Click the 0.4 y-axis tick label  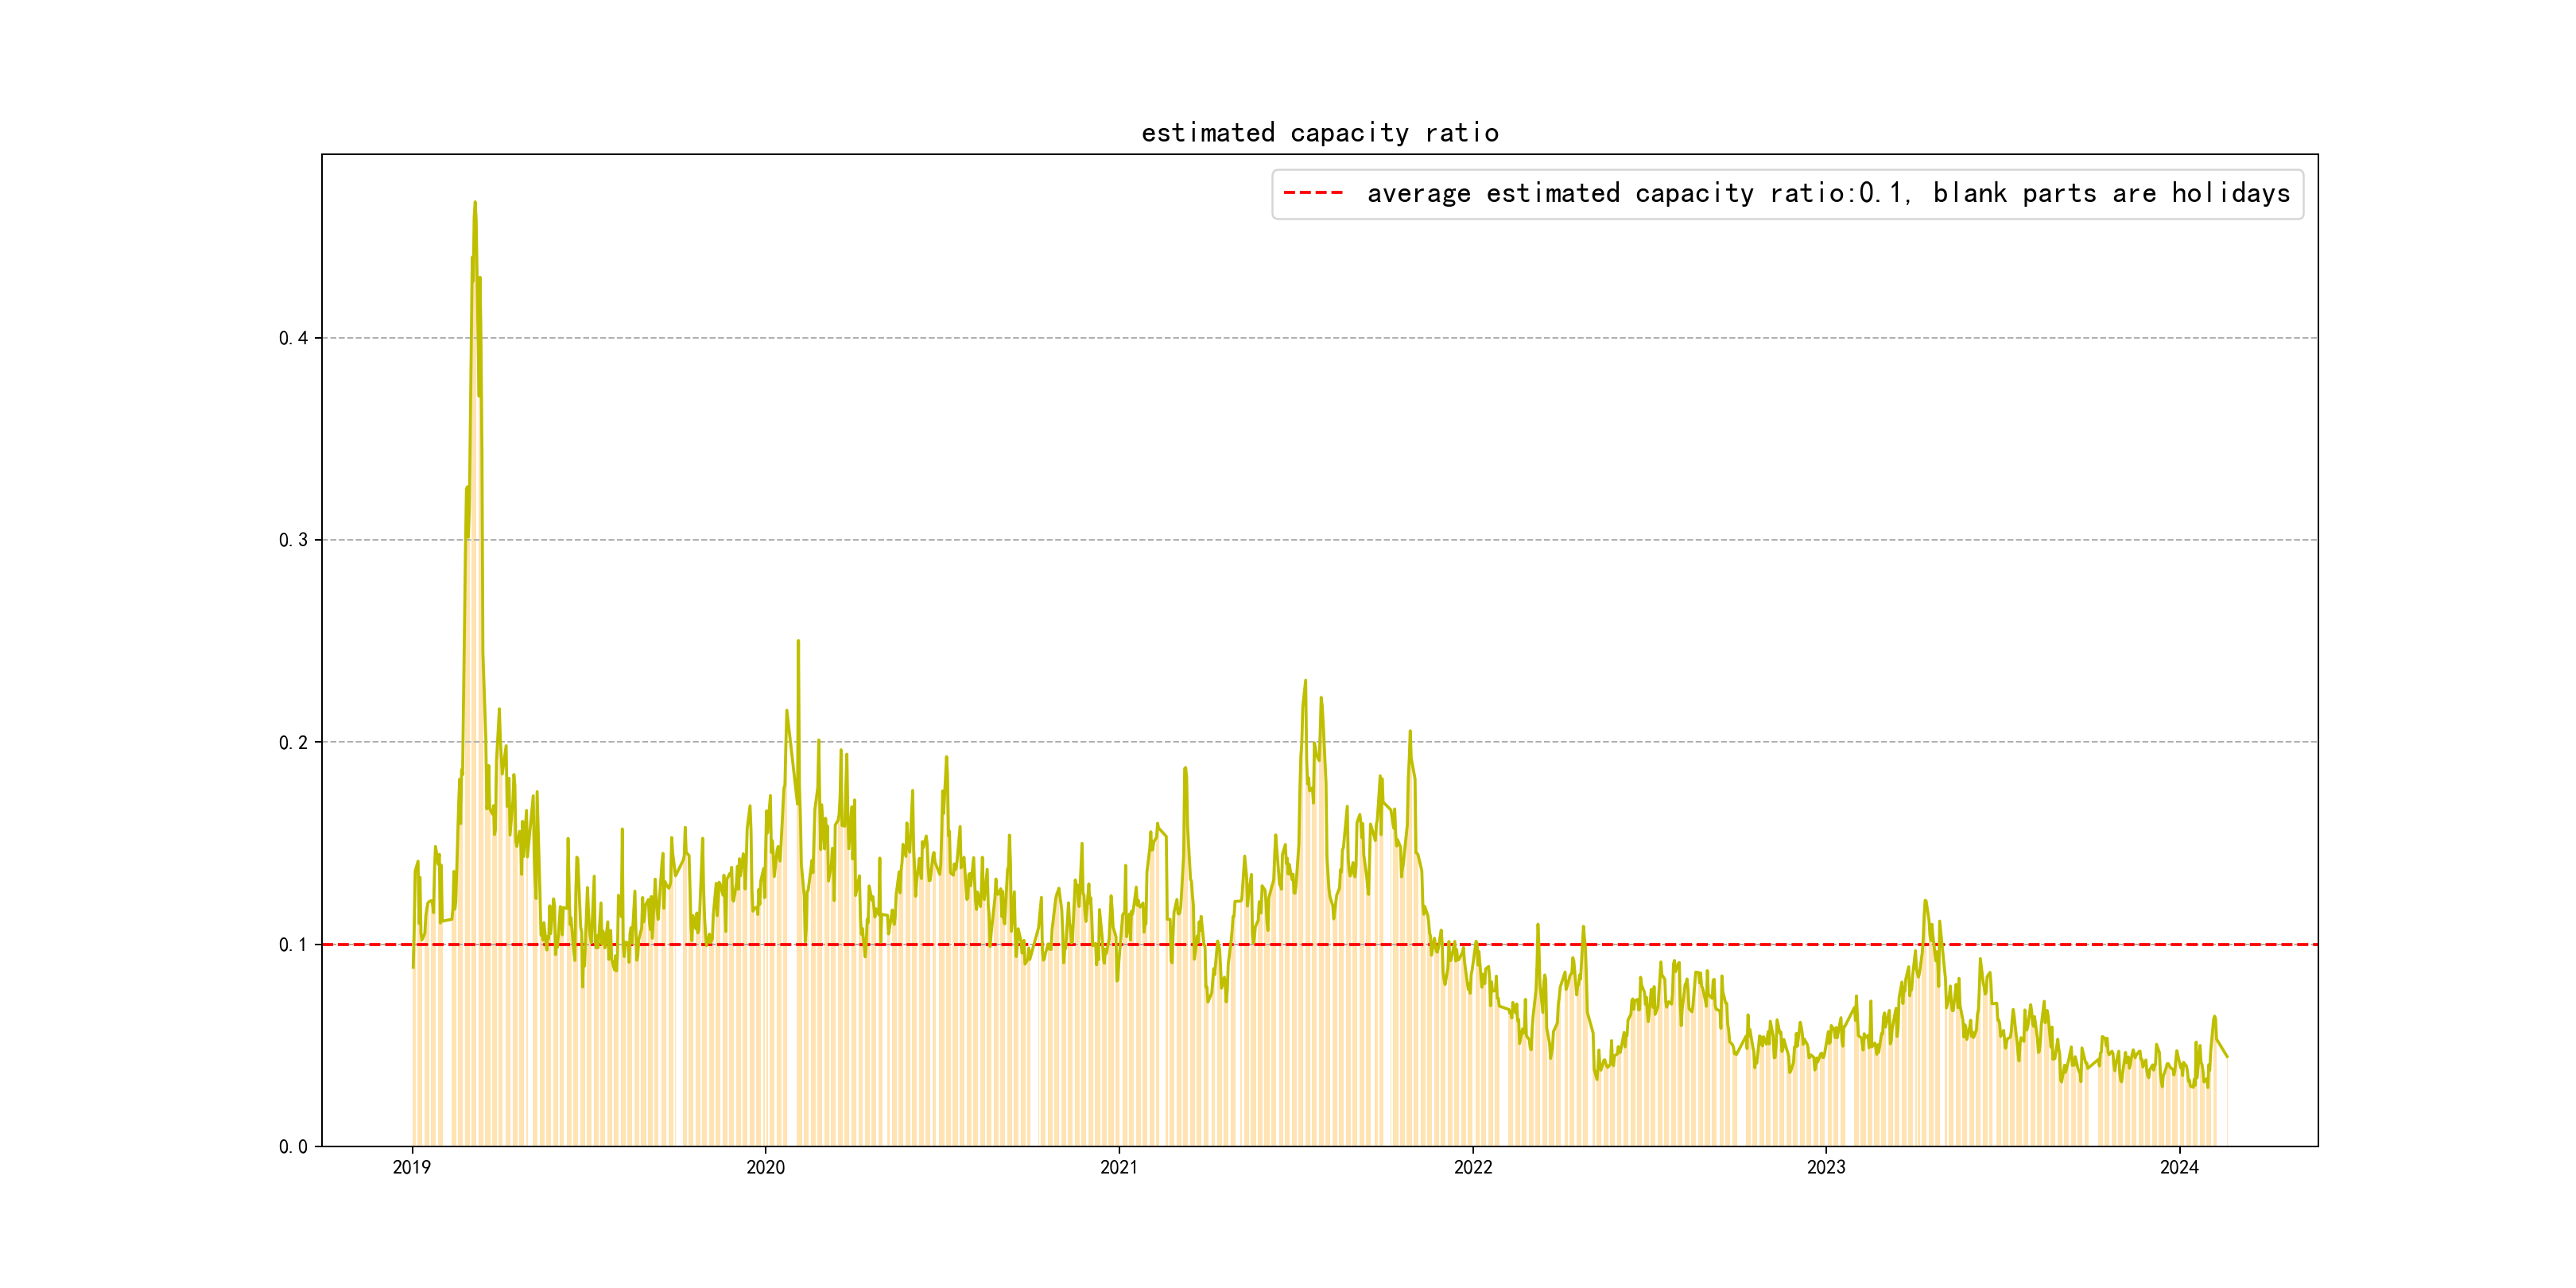click(293, 338)
